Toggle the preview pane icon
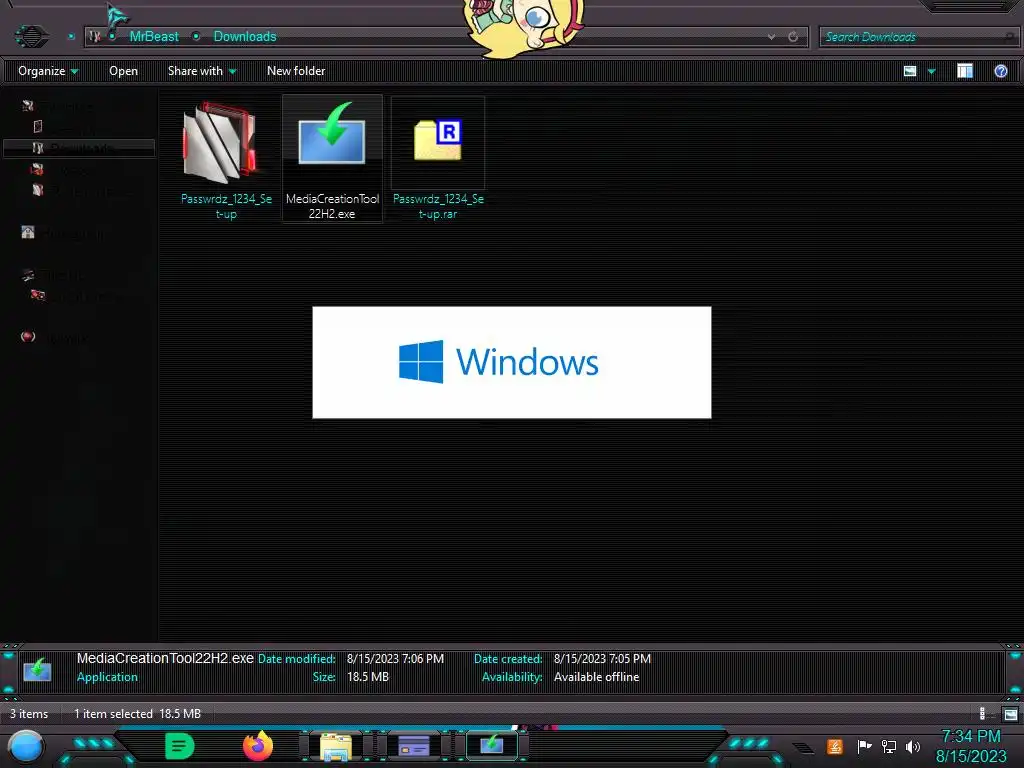Screen dimensions: 1024x768 point(965,71)
